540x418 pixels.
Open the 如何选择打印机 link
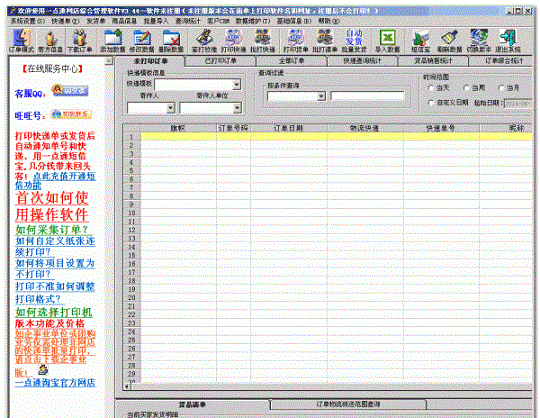click(x=54, y=312)
